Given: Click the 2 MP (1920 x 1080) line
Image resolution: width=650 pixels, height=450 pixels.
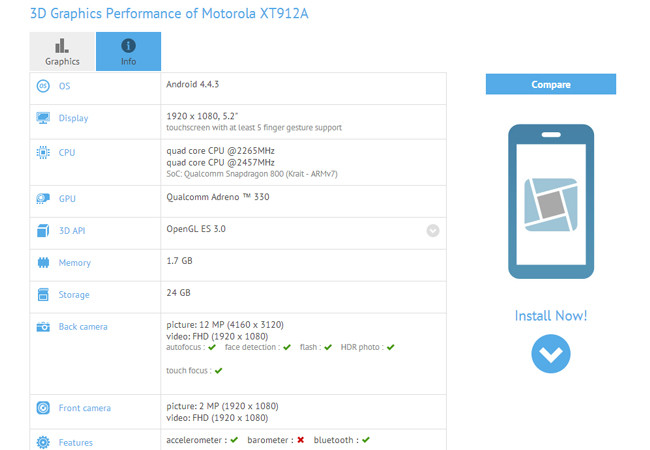Looking at the screenshot, I should tap(222, 406).
